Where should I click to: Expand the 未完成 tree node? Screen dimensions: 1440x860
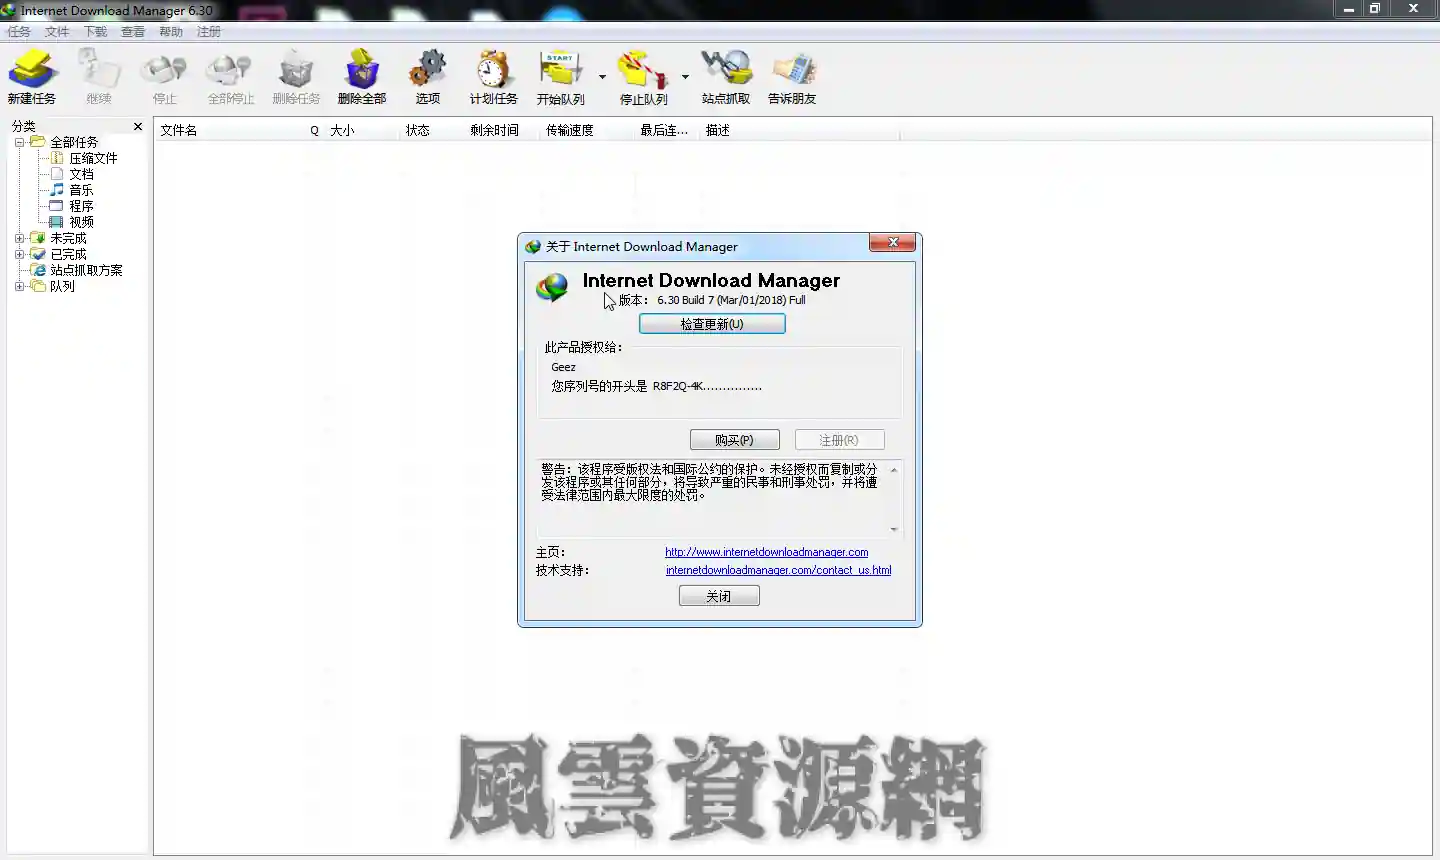[19, 238]
